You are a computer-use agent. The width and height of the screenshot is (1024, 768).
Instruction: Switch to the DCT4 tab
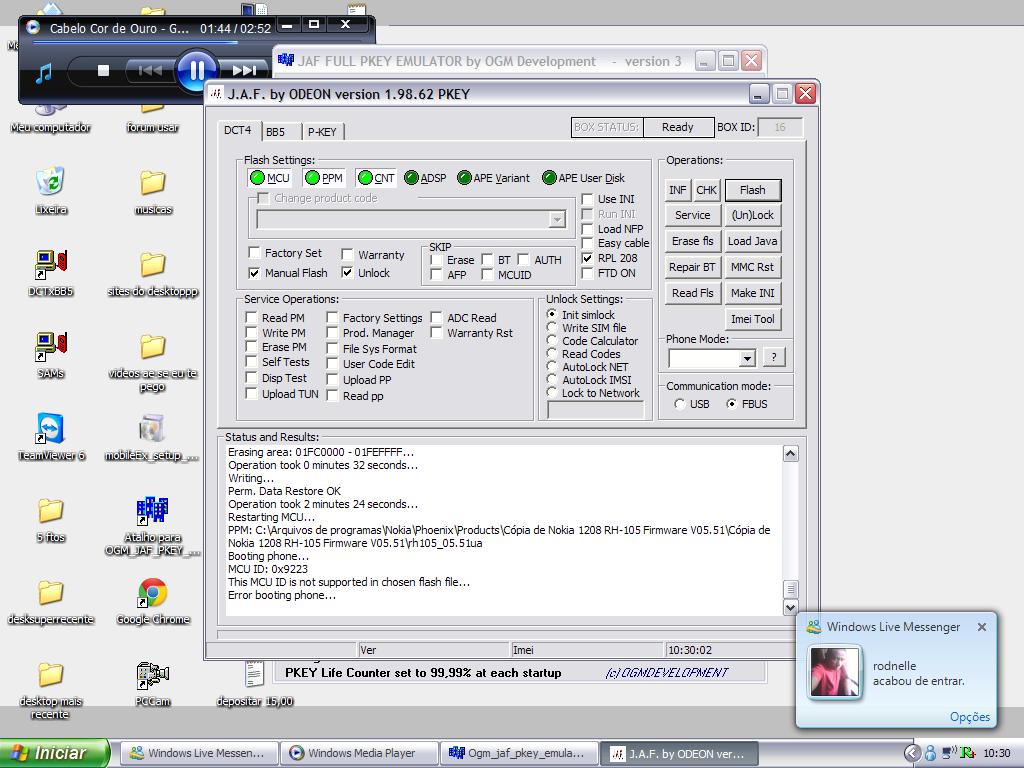pos(238,130)
